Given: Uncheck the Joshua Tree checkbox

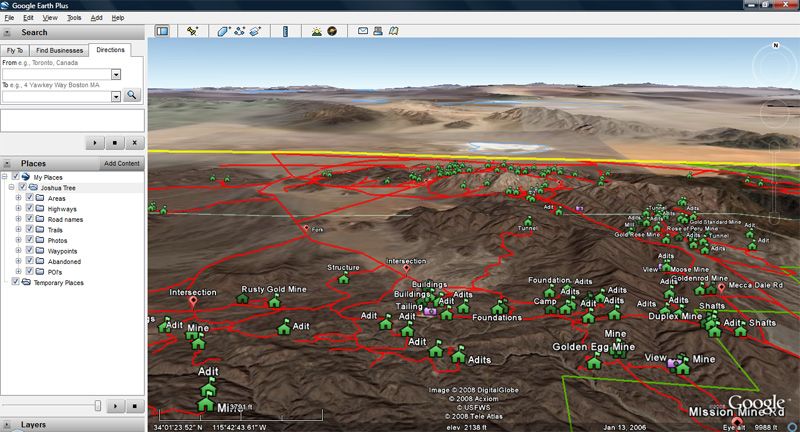Looking at the screenshot, I should [22, 188].
